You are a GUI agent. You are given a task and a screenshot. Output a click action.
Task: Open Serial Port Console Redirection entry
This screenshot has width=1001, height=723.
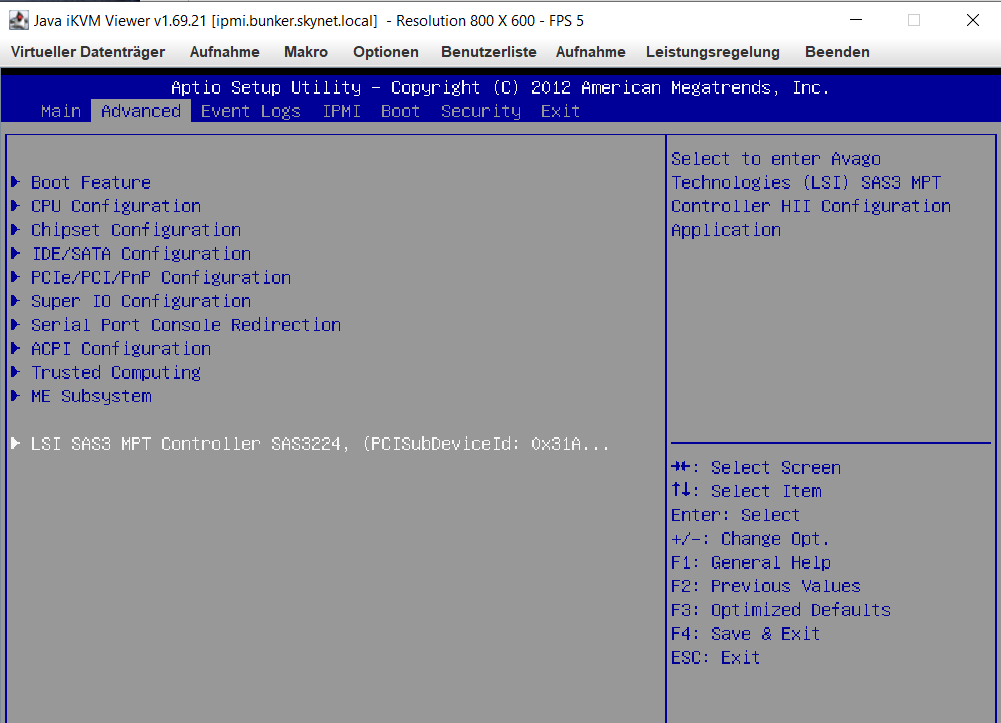(x=186, y=325)
